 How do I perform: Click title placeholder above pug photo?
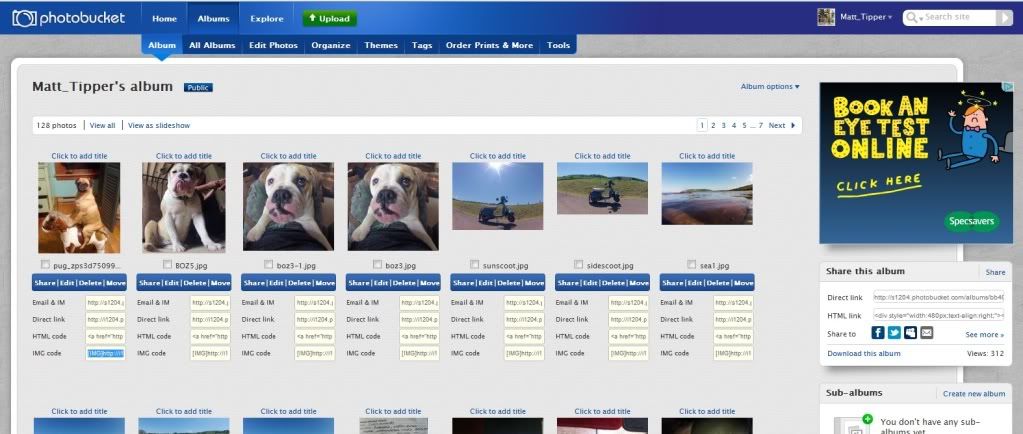point(80,156)
